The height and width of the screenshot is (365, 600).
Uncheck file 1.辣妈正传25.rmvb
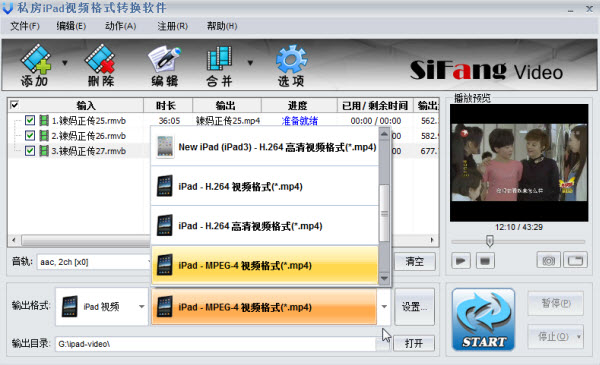pos(30,121)
